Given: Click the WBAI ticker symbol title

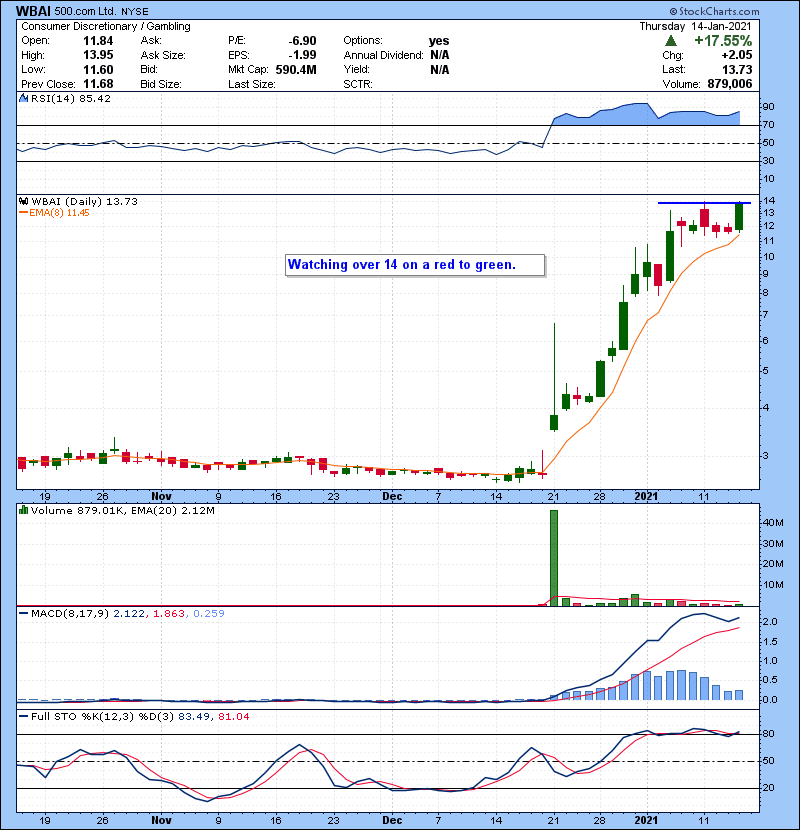Looking at the screenshot, I should click(33, 11).
